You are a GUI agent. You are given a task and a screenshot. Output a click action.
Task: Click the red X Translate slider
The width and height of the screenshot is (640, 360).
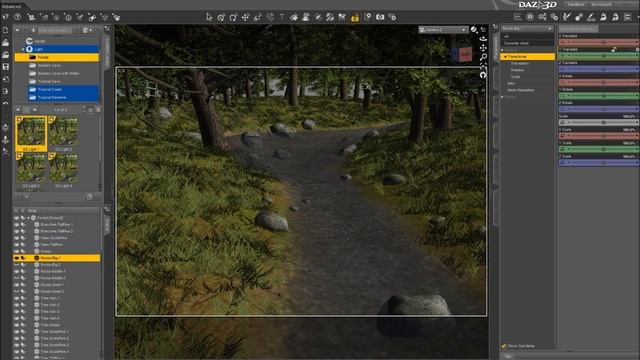(x=598, y=42)
